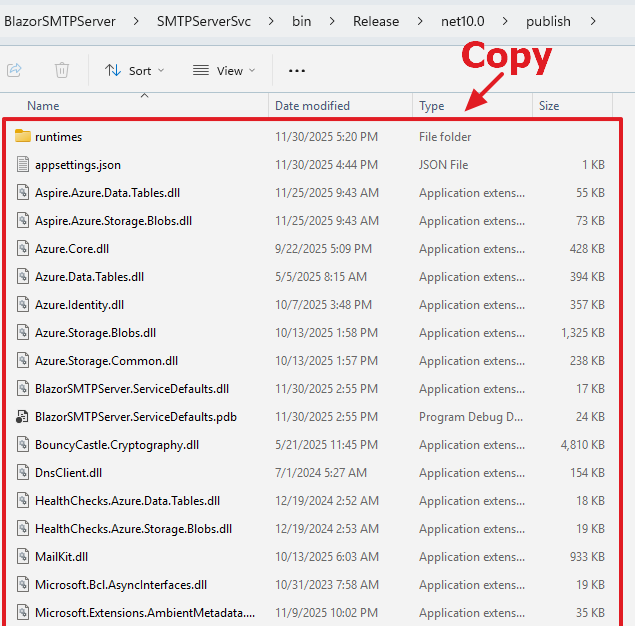Select the BouncyCastle.Cryptography.dll file name
635x626 pixels.
(x=117, y=445)
